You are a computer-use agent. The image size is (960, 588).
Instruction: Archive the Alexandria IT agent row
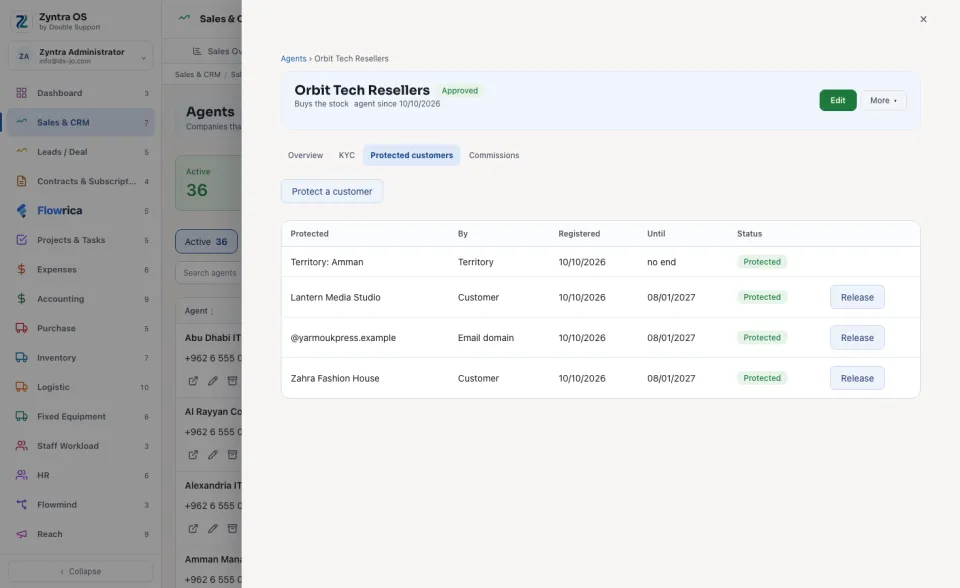point(232,529)
